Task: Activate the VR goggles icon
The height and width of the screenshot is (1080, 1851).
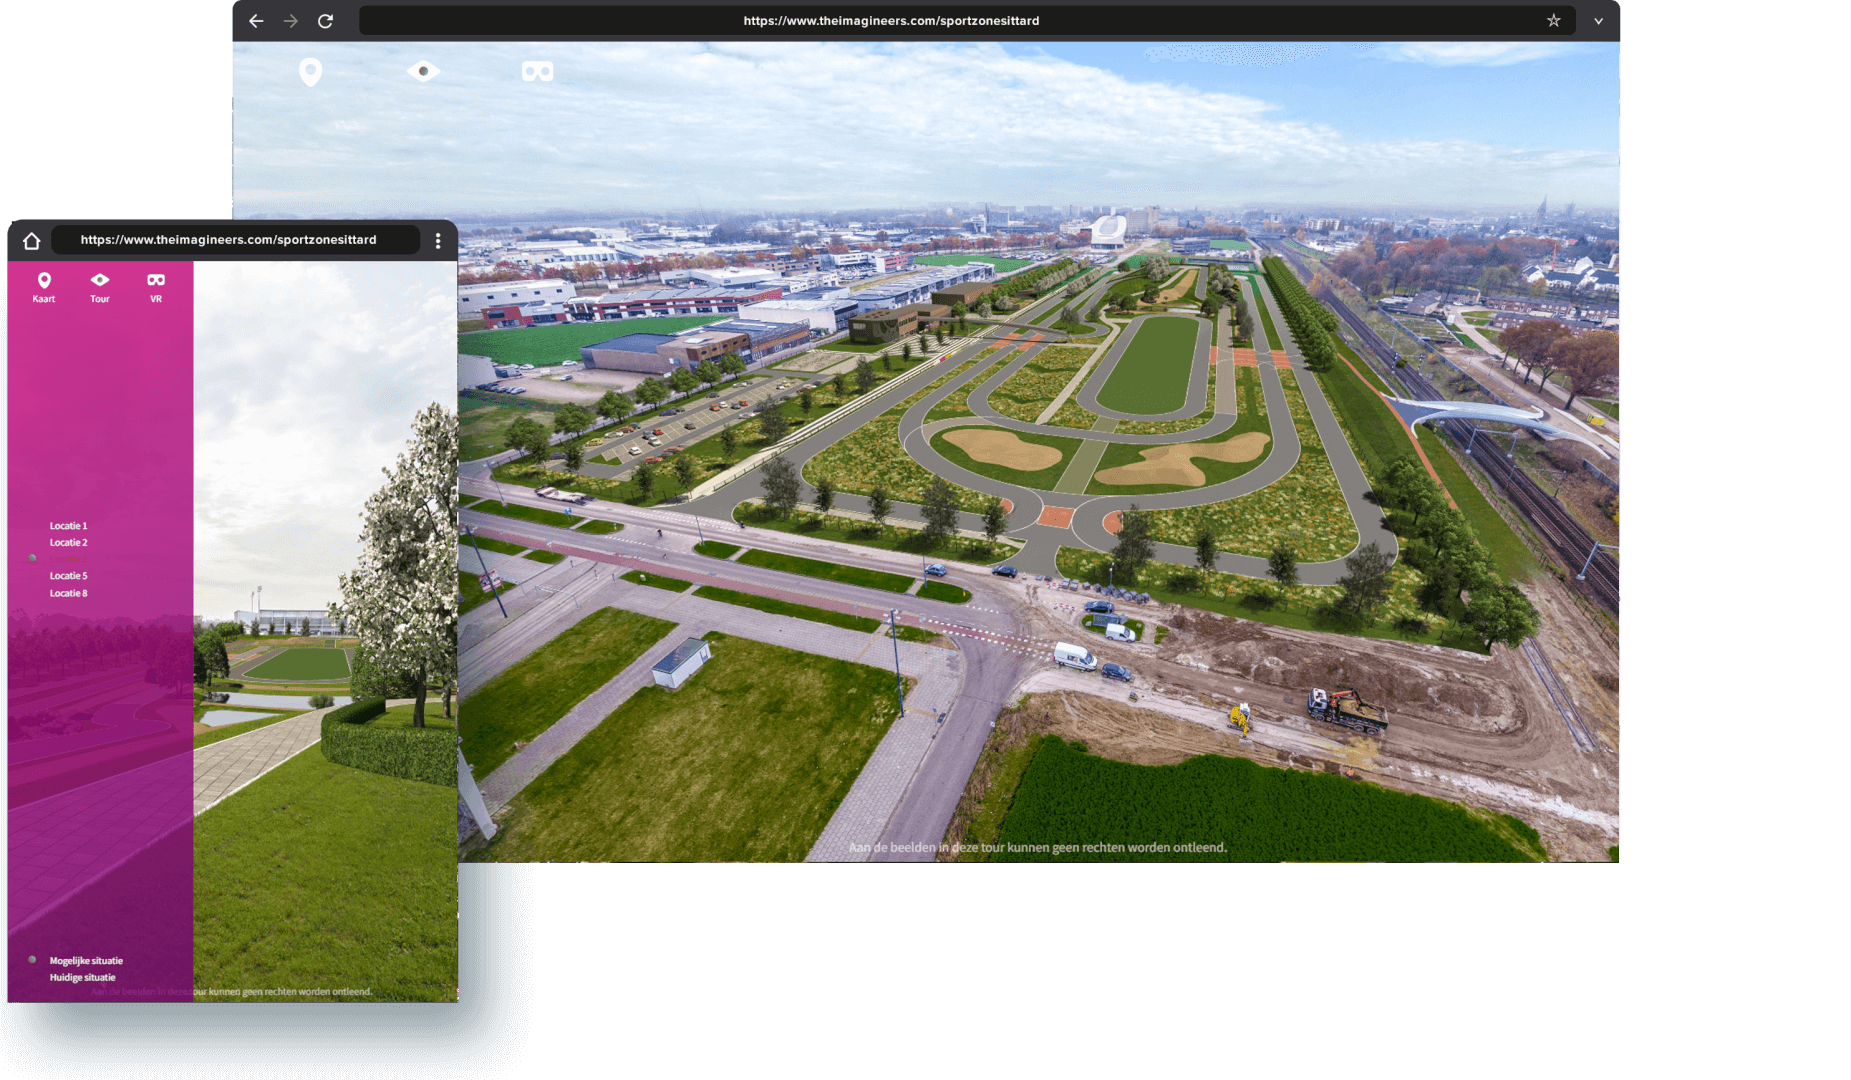Action: 538,71
